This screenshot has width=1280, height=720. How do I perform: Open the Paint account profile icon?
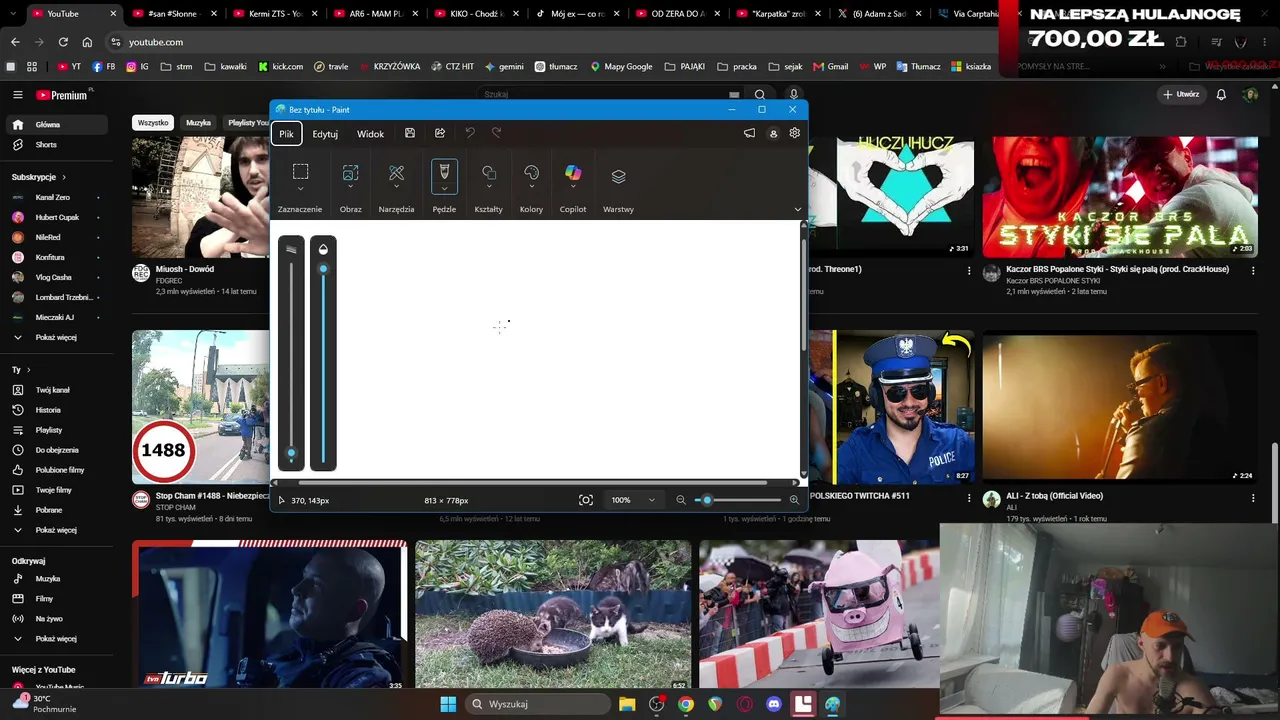click(773, 133)
